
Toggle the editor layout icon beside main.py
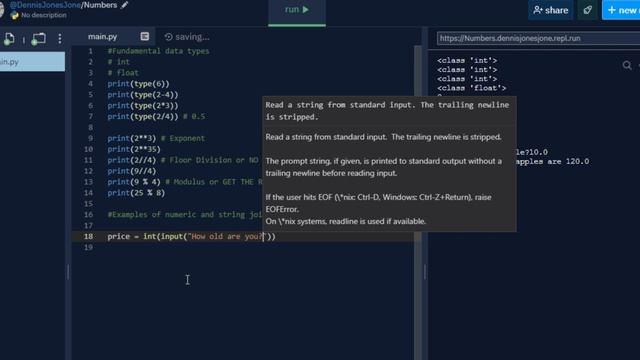pyautogui.click(x=144, y=37)
